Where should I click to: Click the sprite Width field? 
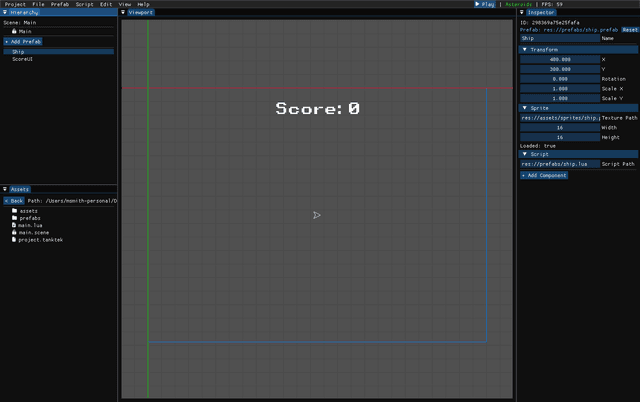point(560,127)
